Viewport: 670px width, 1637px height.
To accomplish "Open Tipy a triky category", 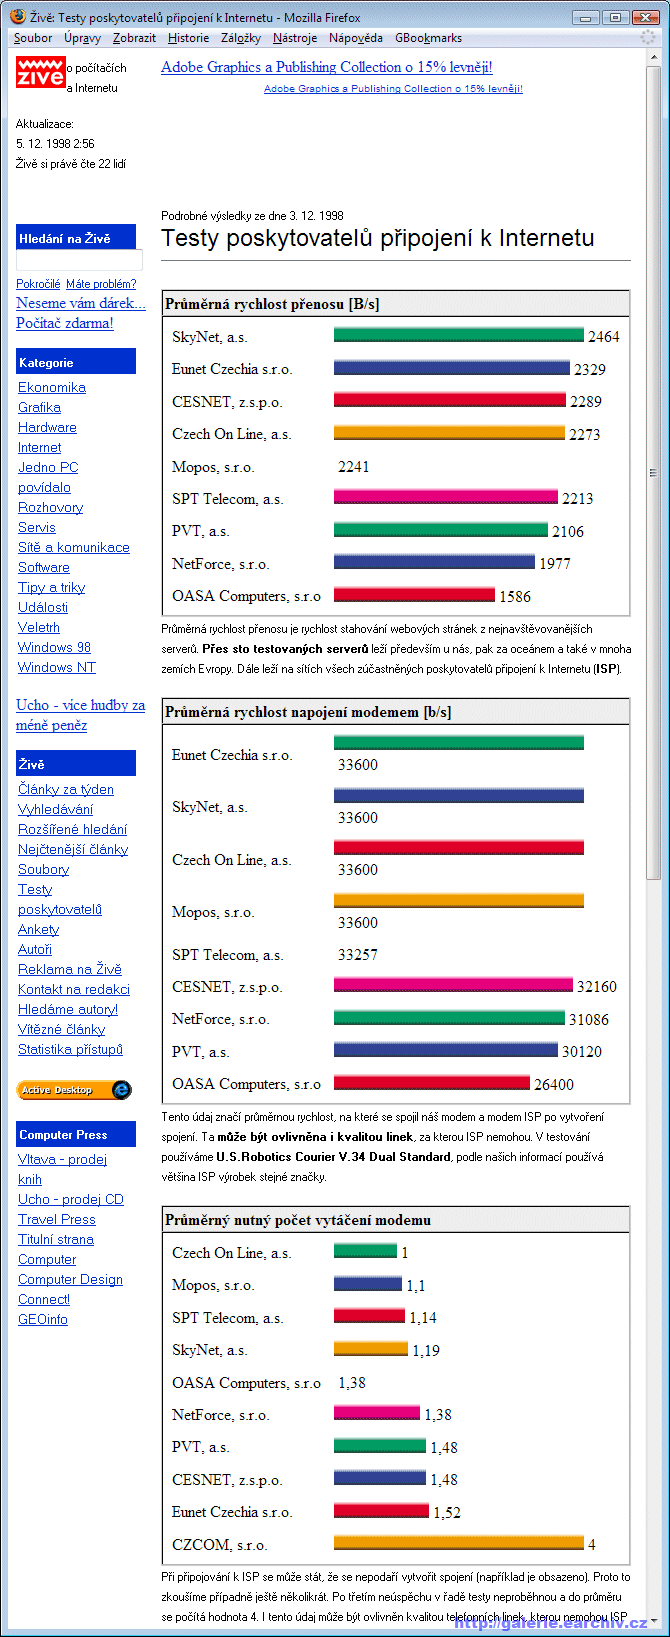I will click(x=51, y=587).
